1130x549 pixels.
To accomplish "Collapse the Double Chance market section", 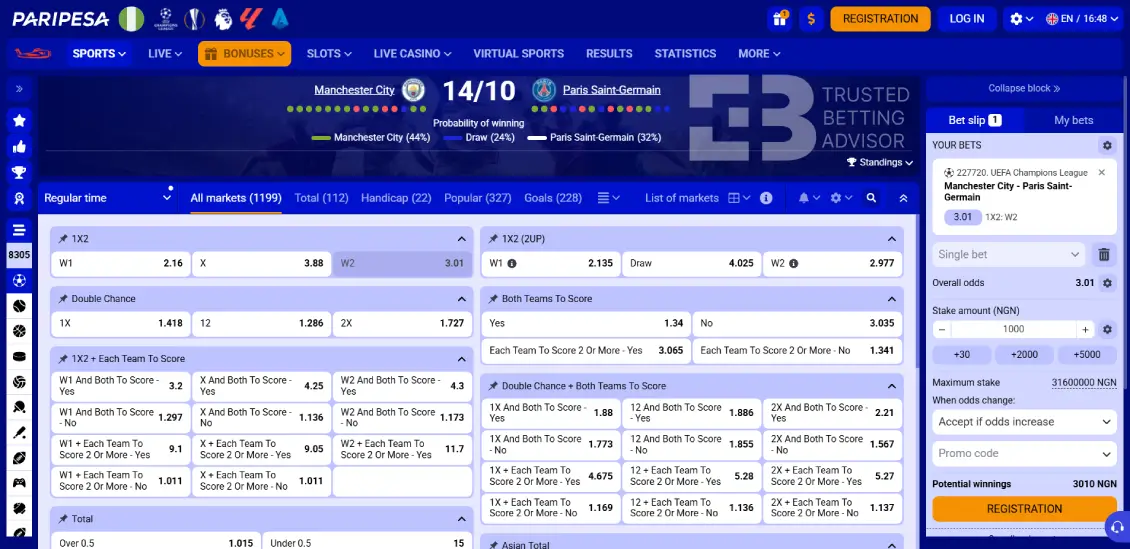I will [461, 298].
